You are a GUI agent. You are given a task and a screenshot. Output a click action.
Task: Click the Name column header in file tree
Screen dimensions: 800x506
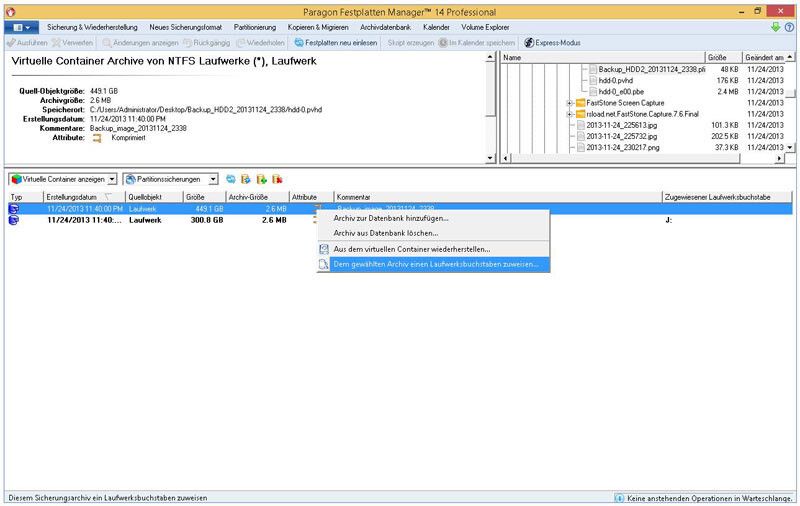click(x=603, y=58)
